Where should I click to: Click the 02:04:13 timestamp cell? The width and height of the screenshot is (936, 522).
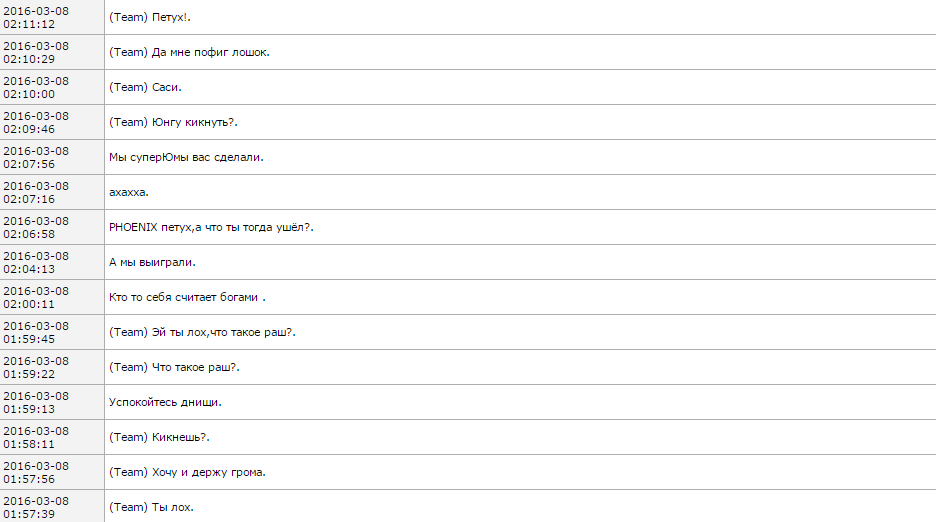tap(36, 262)
